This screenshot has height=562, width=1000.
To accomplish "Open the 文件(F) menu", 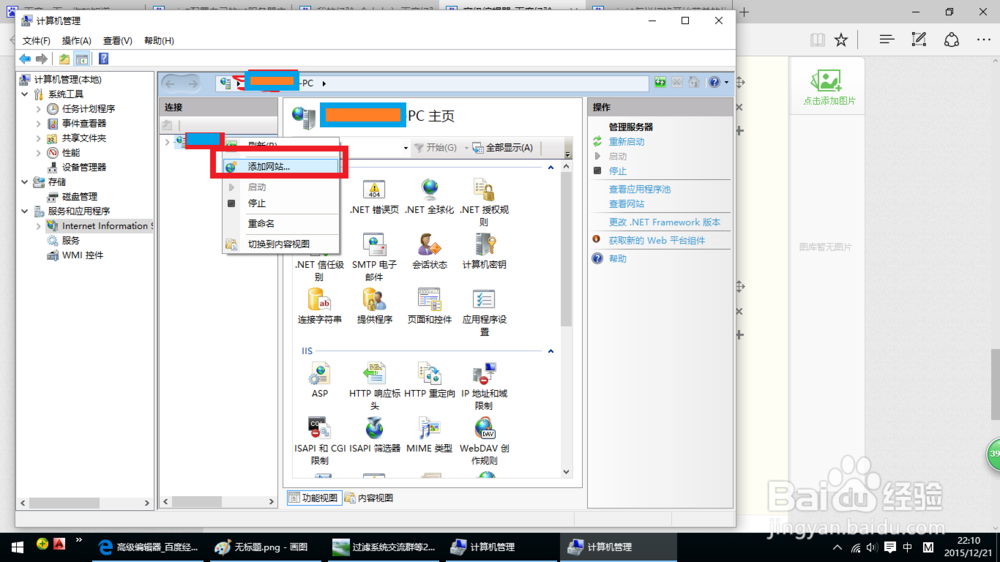I will pos(36,40).
